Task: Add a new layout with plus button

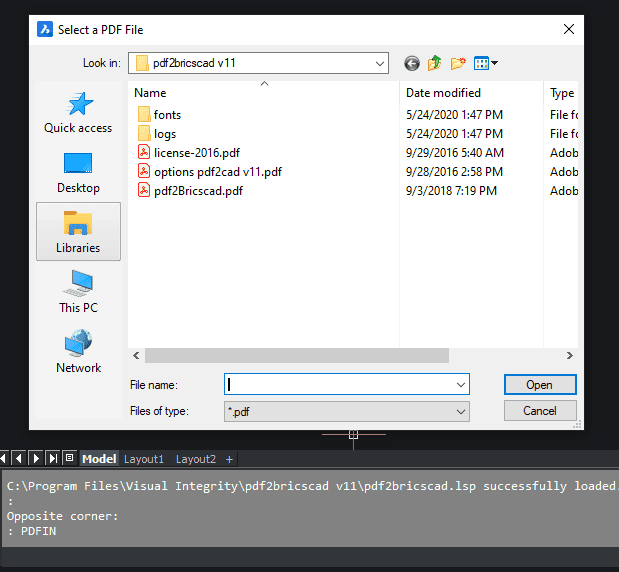Action: [x=229, y=459]
